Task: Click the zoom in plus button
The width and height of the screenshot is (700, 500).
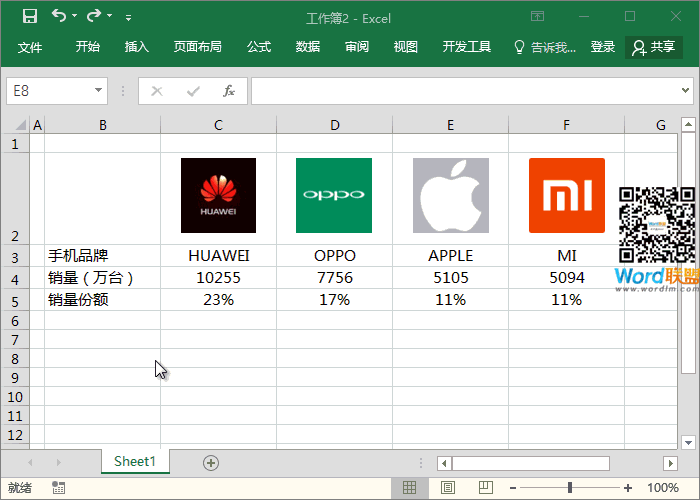Action: (x=628, y=488)
